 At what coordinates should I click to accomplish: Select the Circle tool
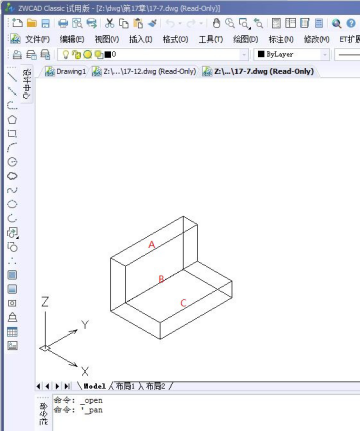[x=12, y=162]
